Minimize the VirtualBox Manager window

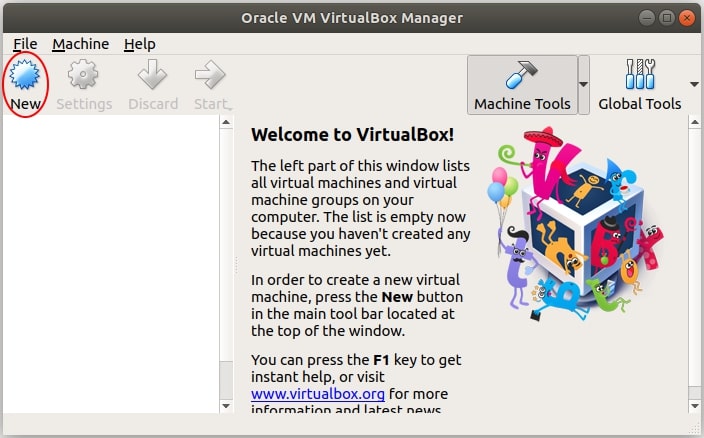click(647, 18)
